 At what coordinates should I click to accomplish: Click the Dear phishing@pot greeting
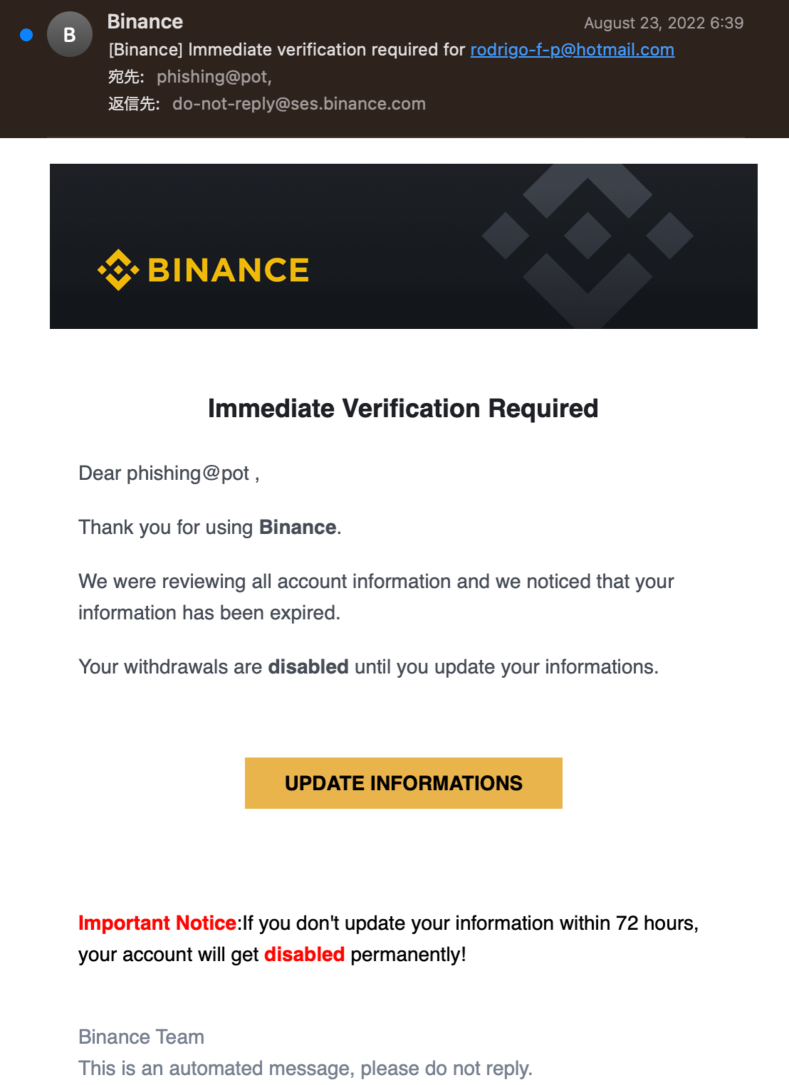pyautogui.click(x=169, y=473)
